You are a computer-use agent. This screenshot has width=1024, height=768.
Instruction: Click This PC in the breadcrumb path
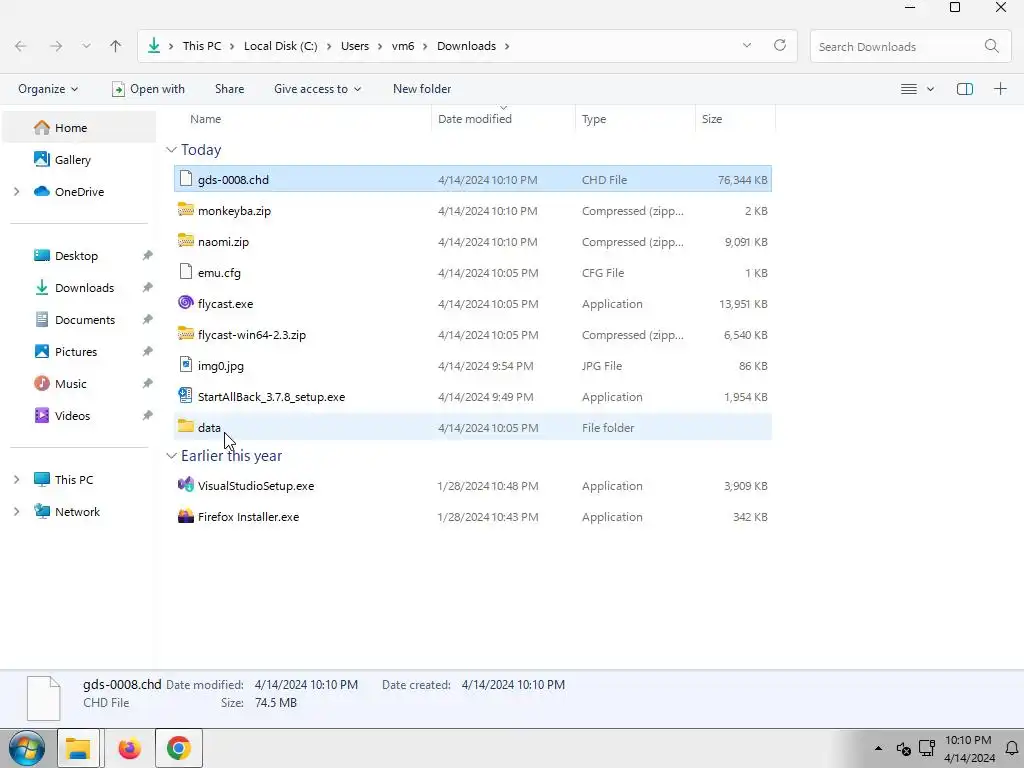[202, 46]
